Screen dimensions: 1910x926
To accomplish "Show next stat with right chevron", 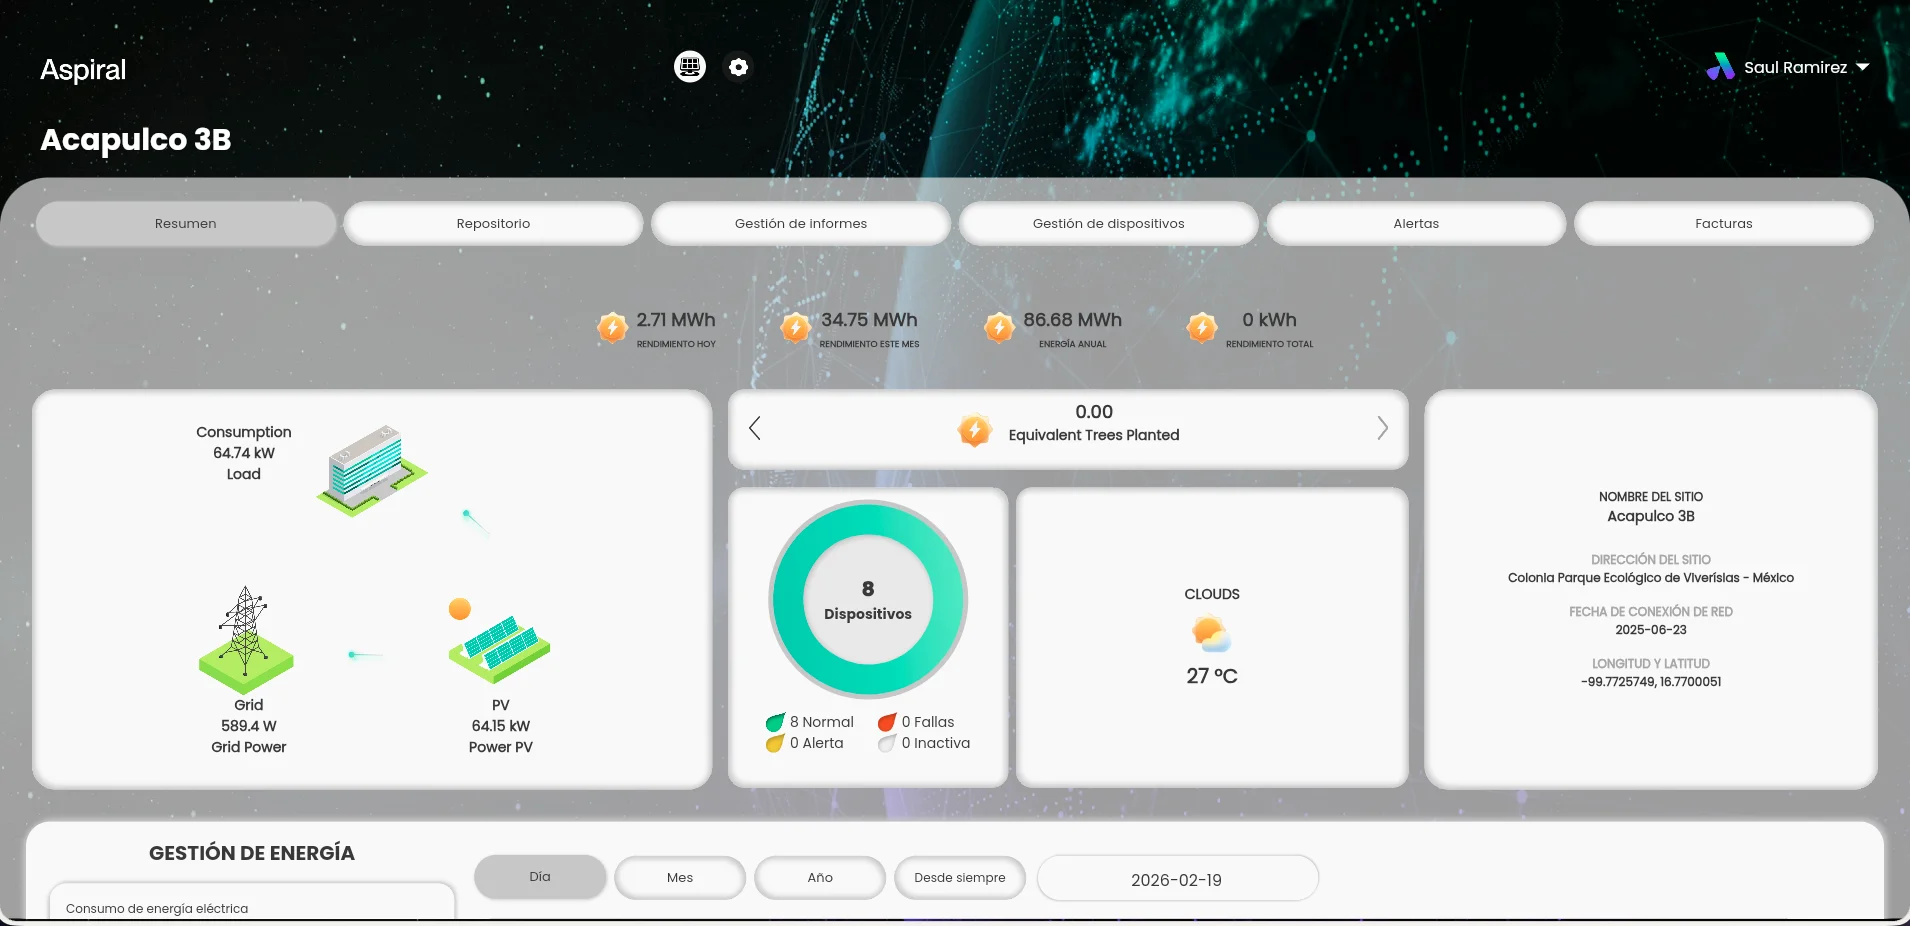I will point(1382,428).
